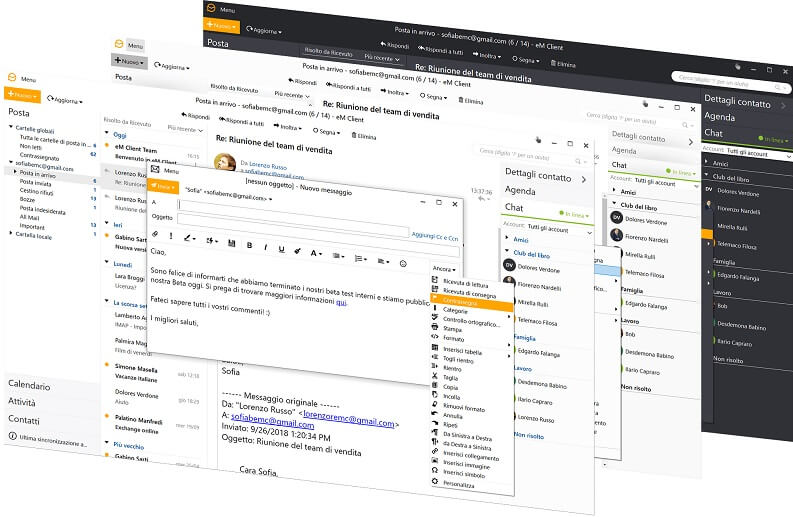Select Inserisci collegamento in the Ancora menu
This screenshot has width=793, height=517.
point(471,456)
